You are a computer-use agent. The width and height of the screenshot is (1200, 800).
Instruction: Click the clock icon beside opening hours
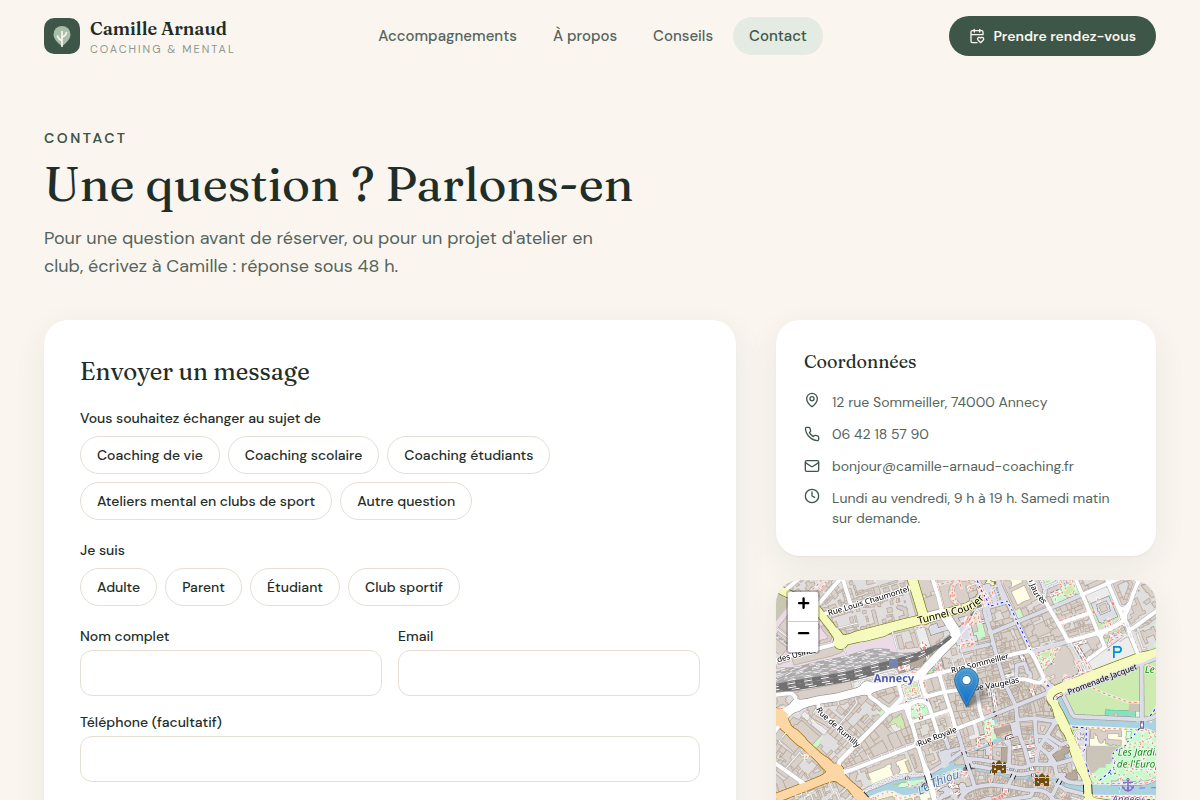click(812, 497)
